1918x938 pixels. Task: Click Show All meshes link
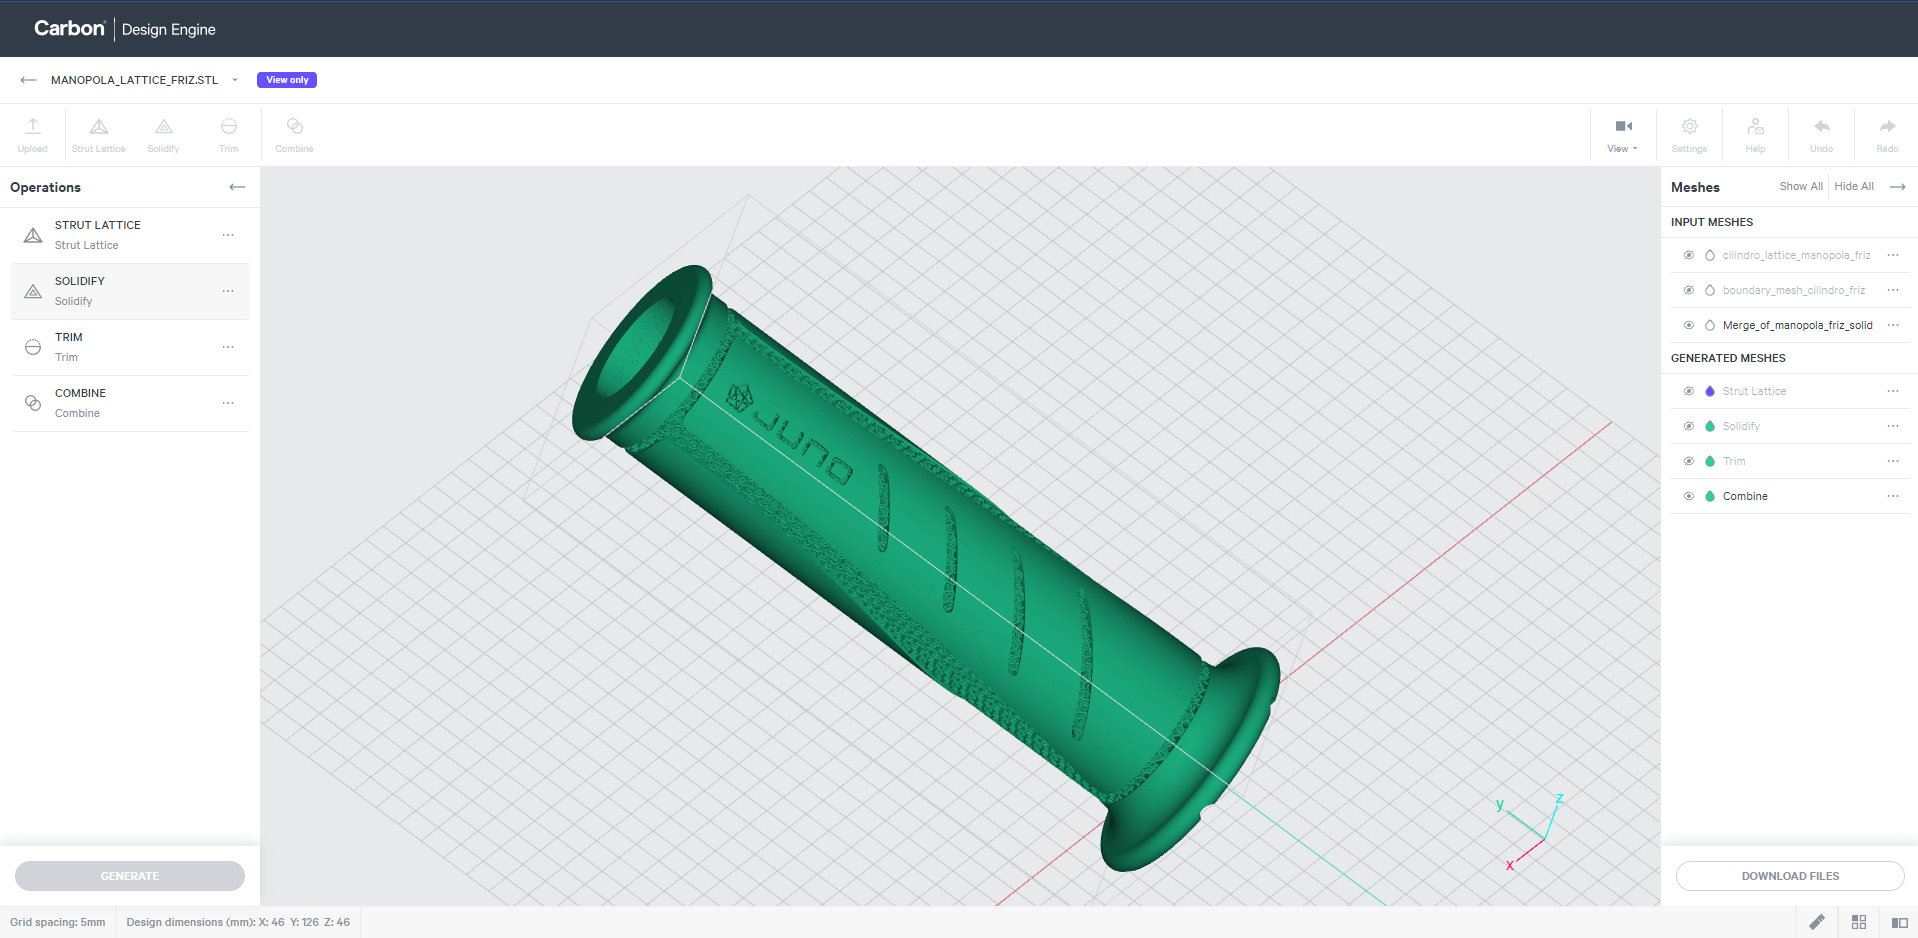coord(1801,187)
